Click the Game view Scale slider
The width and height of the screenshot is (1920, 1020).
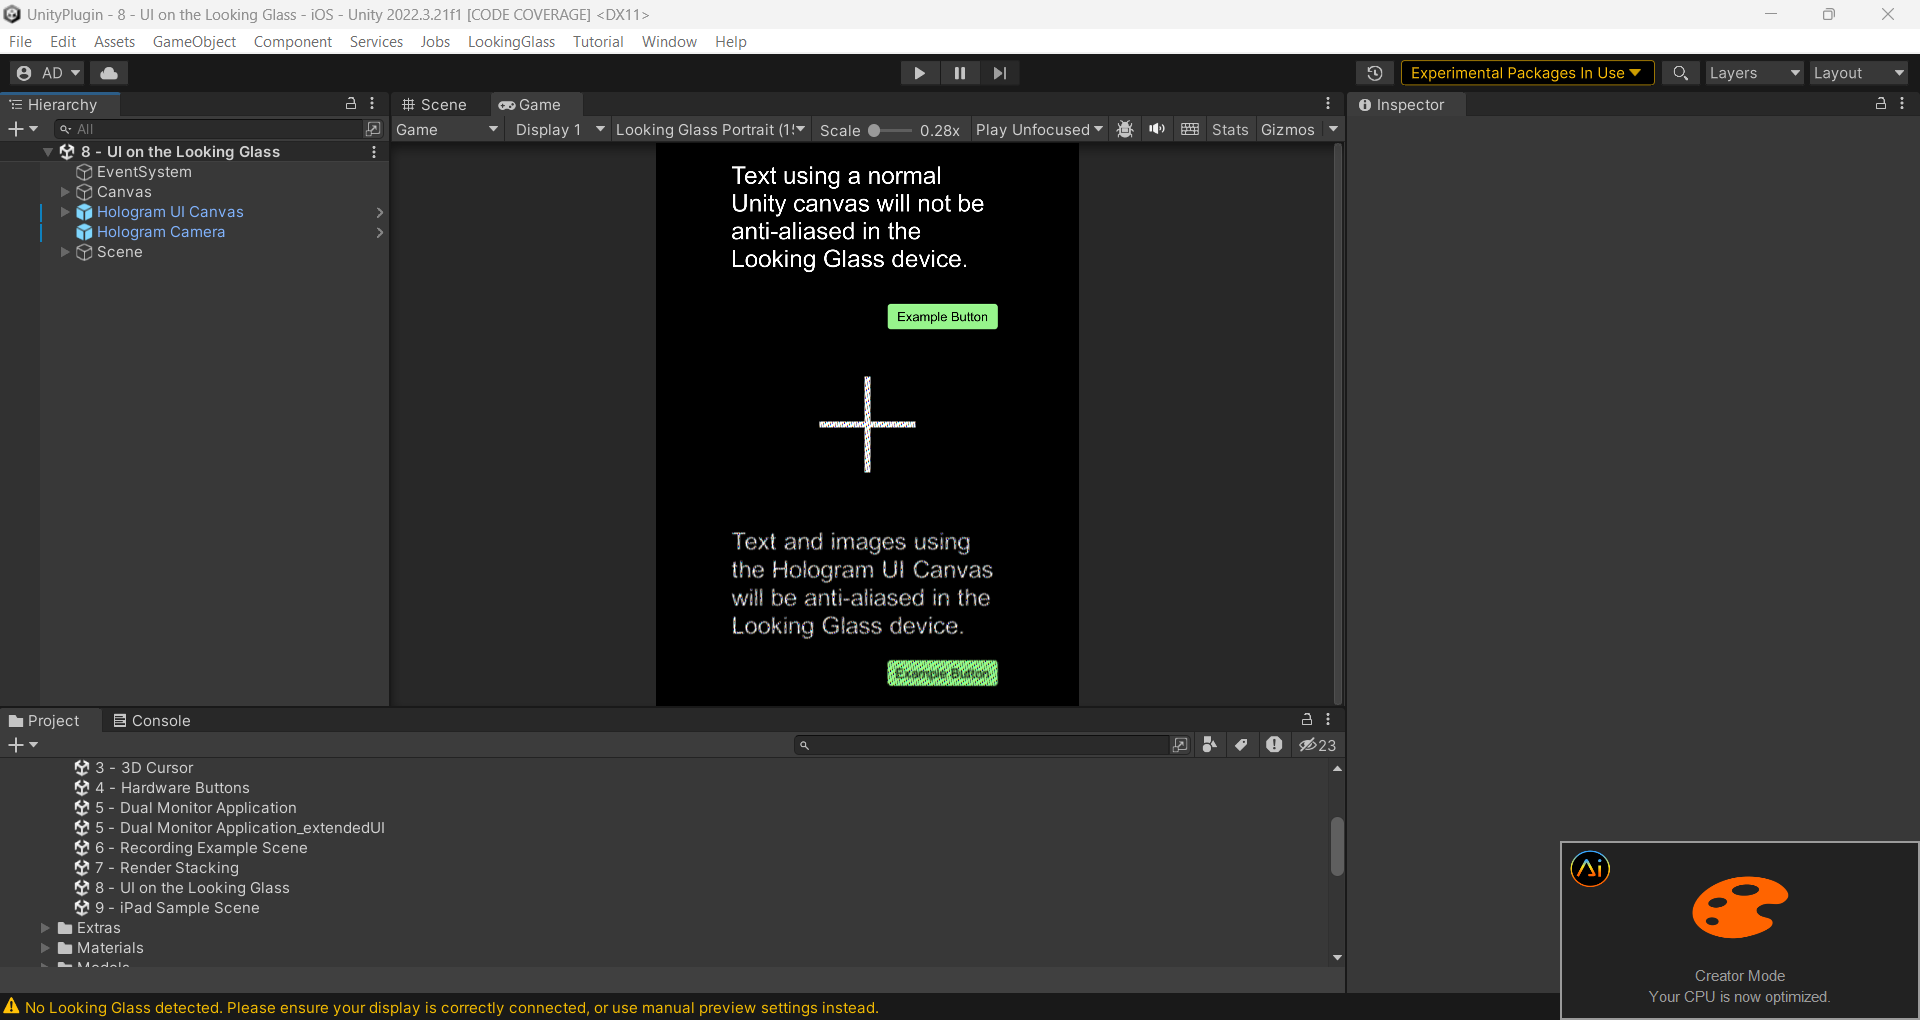tap(889, 130)
